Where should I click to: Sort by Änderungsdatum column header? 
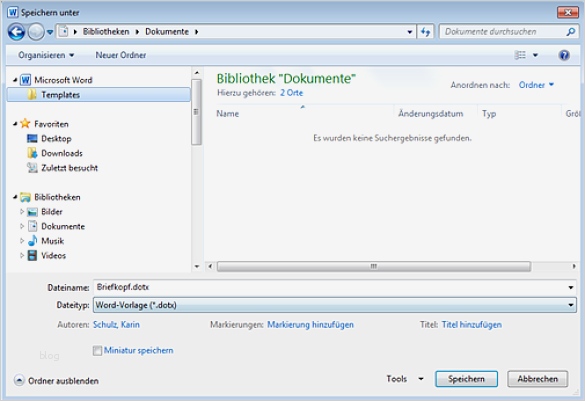point(431,114)
